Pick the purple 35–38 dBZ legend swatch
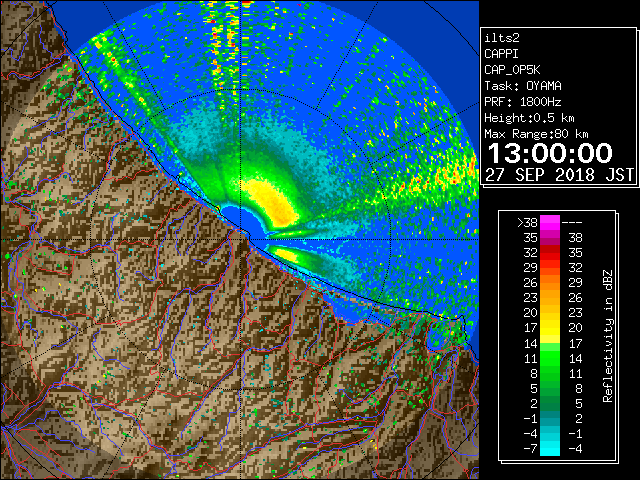The image size is (640, 480). click(550, 238)
